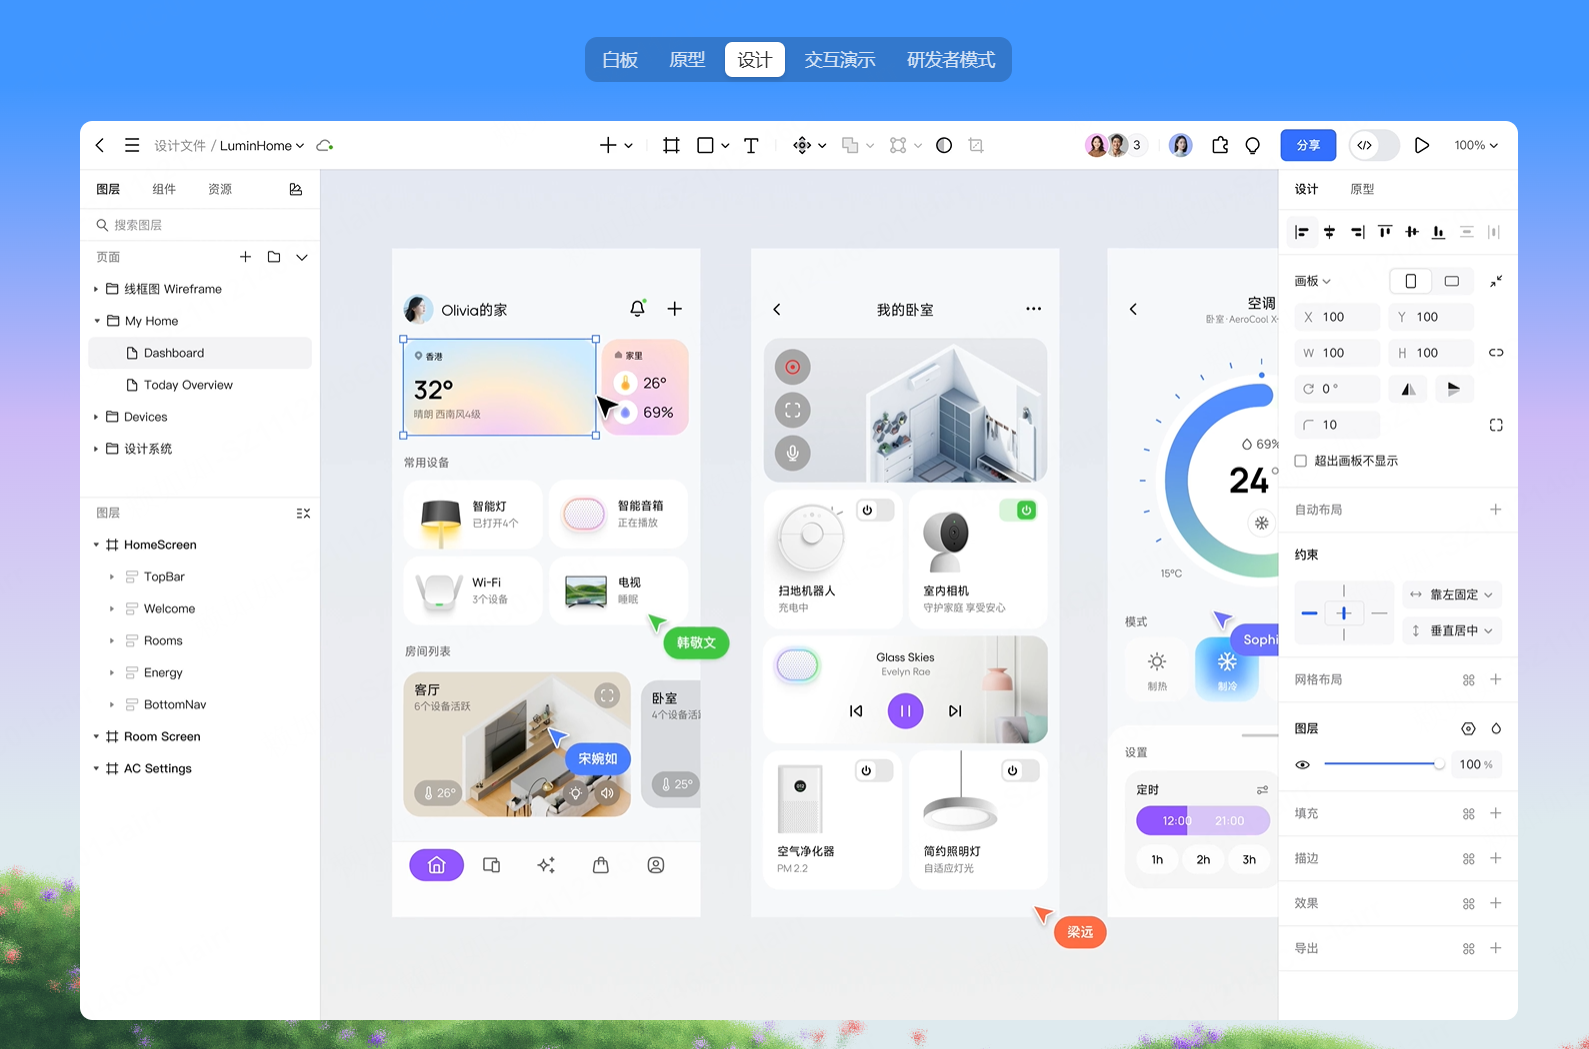Select the Rectangle shape tool
1589x1049 pixels.
click(x=705, y=145)
